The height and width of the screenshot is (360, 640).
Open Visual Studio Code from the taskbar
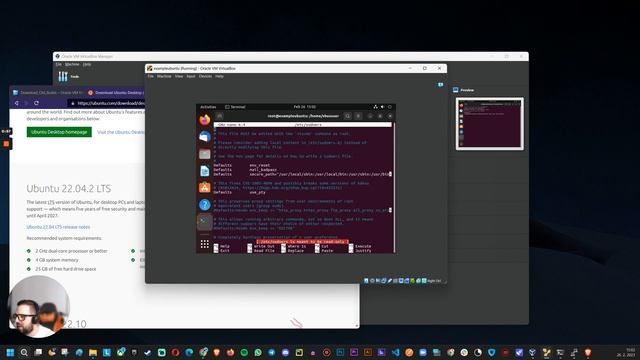(x=396, y=352)
